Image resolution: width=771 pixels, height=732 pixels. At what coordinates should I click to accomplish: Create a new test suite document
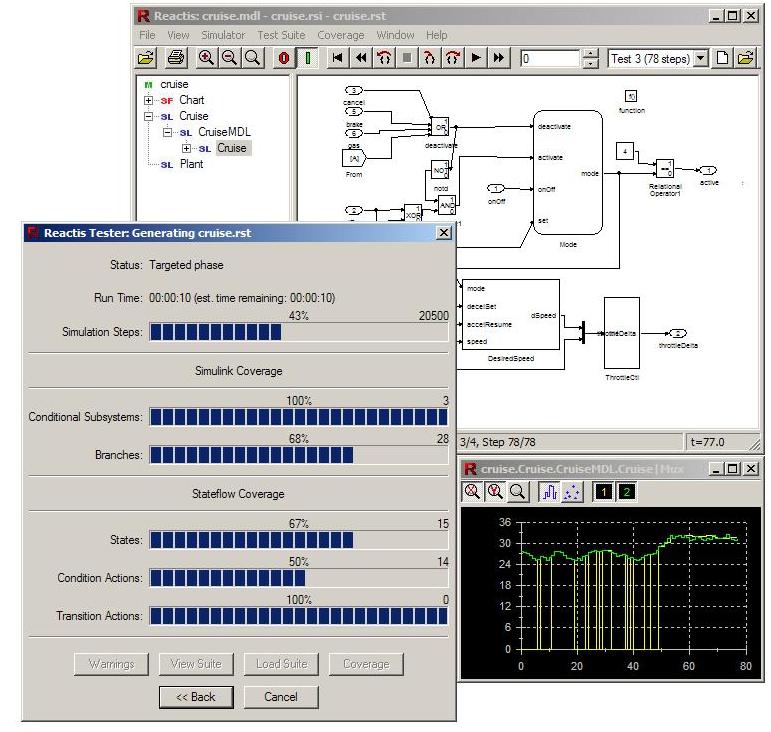click(722, 58)
